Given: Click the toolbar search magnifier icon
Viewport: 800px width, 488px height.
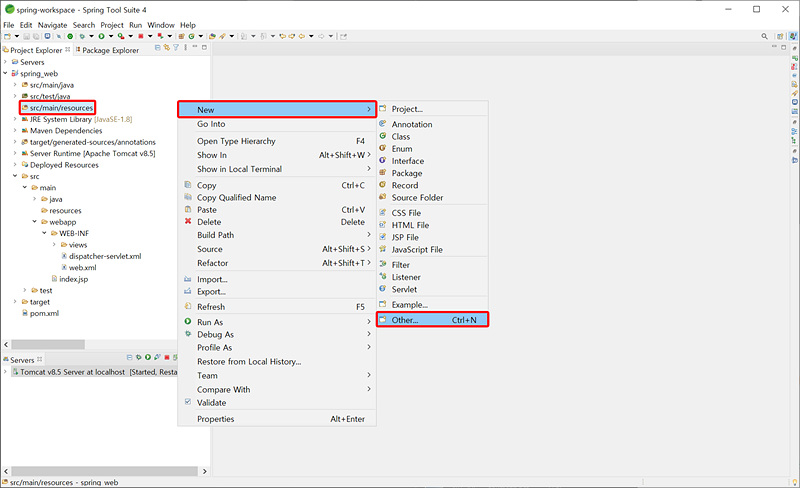Looking at the screenshot, I should pyautogui.click(x=764, y=36).
